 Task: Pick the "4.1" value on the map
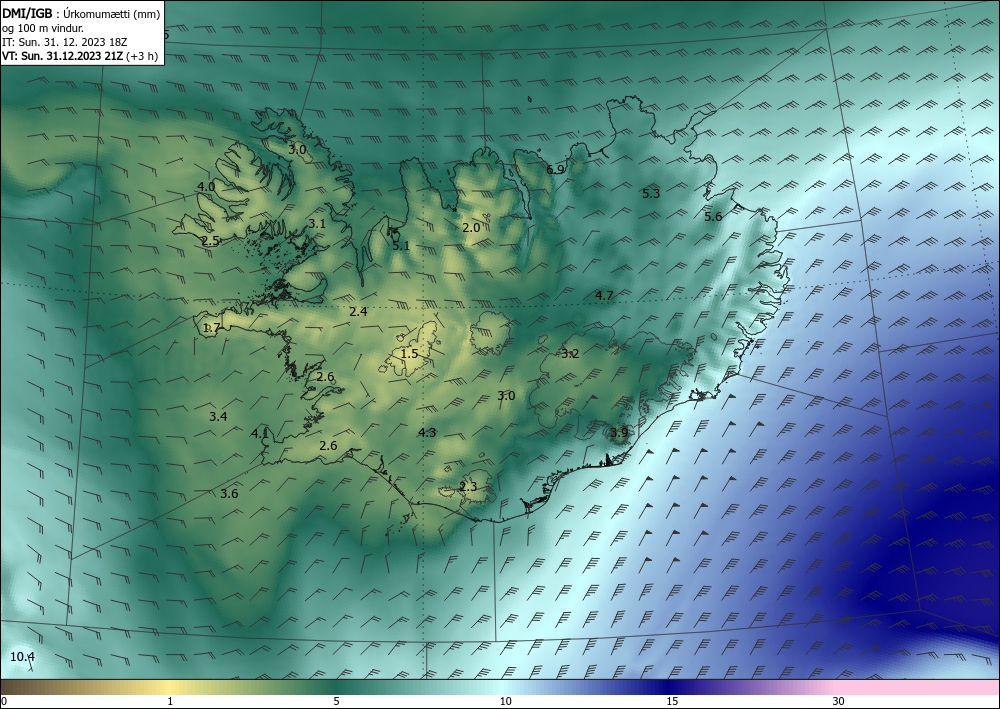pyautogui.click(x=259, y=434)
